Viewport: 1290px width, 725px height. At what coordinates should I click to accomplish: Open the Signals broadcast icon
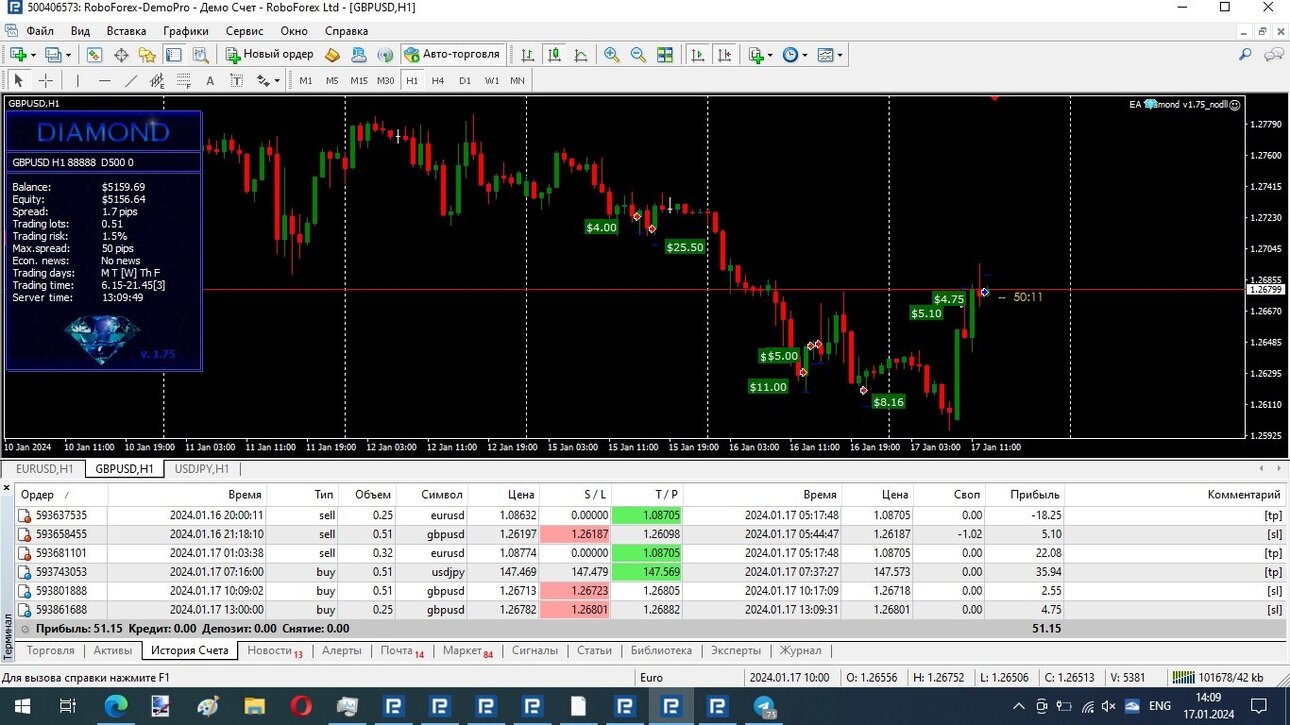385,55
